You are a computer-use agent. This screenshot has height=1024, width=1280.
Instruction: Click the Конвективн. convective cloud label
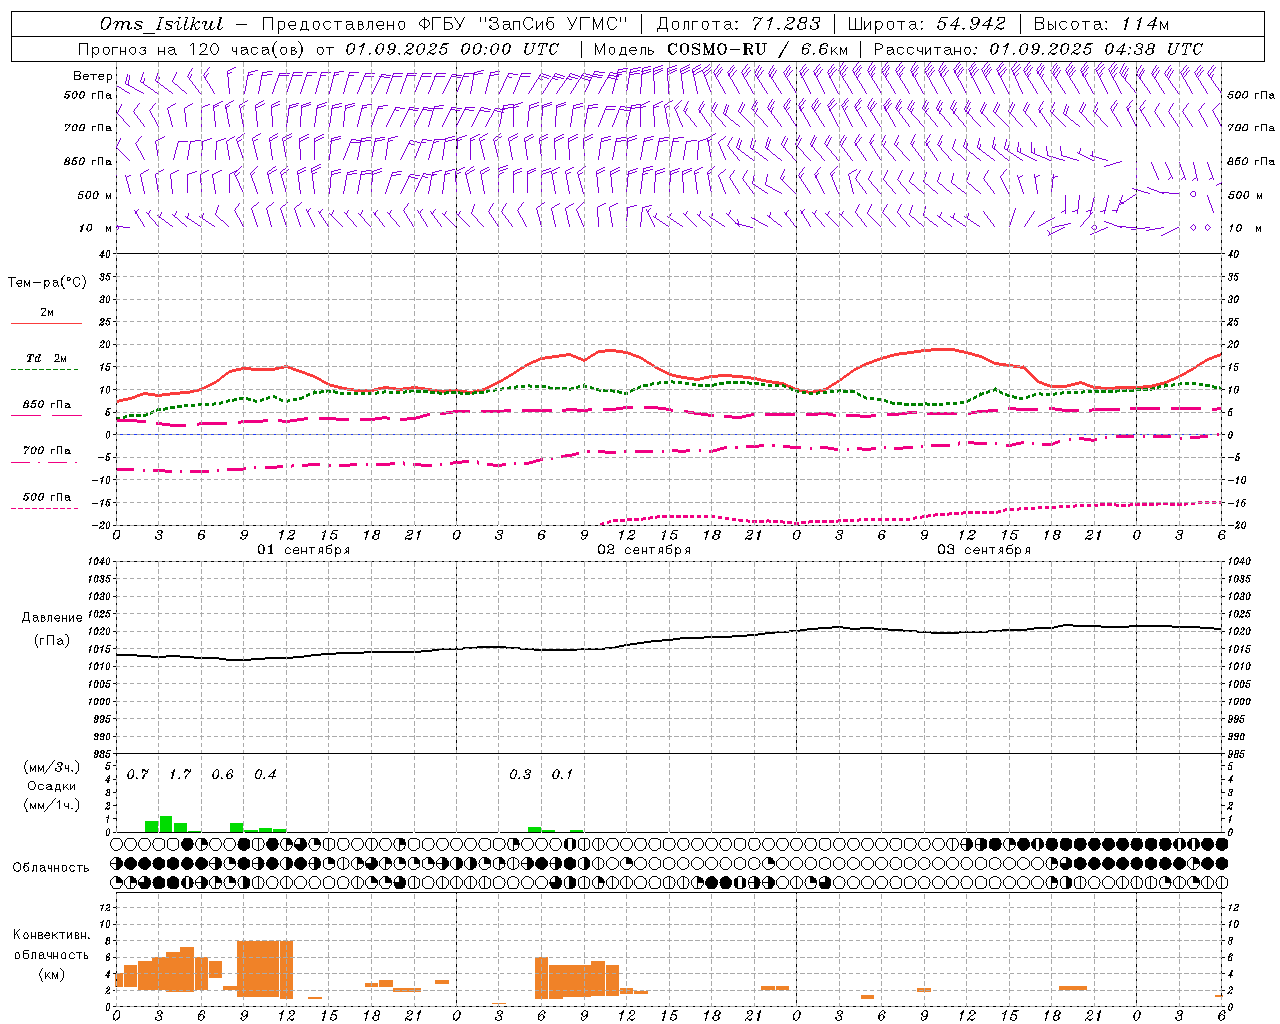pyautogui.click(x=51, y=935)
